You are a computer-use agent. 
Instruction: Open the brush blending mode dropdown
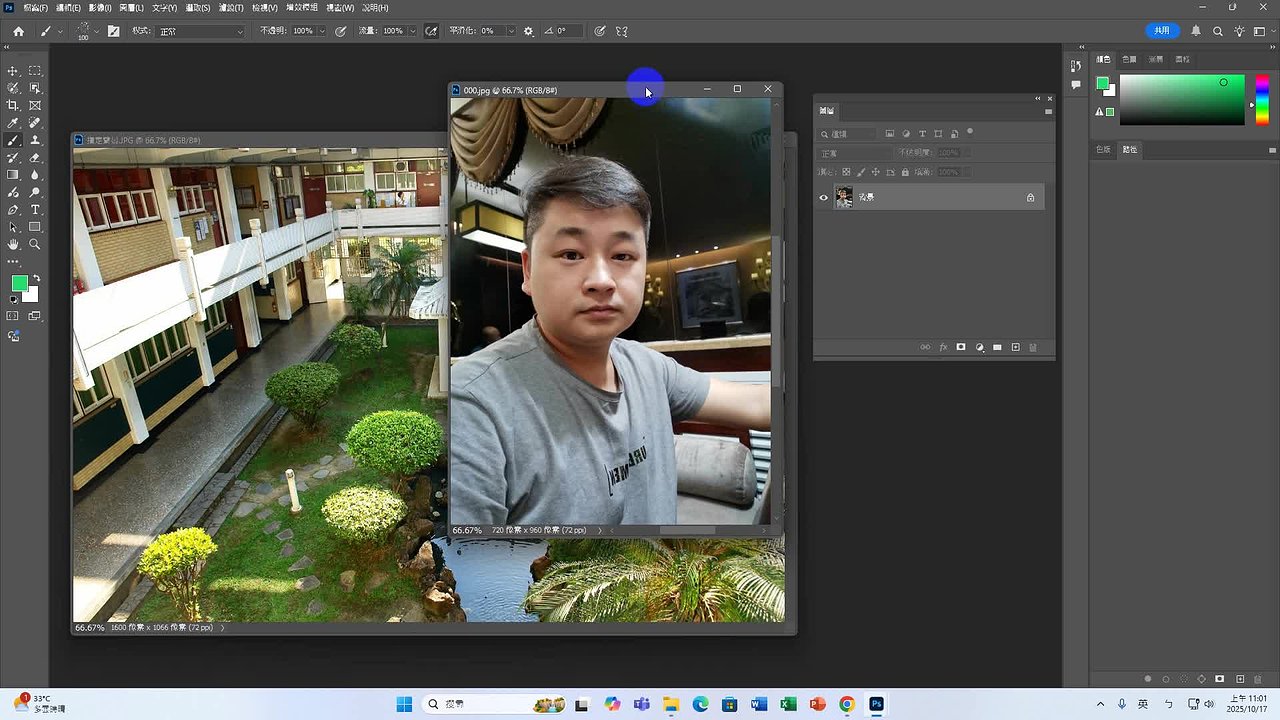pyautogui.click(x=200, y=31)
